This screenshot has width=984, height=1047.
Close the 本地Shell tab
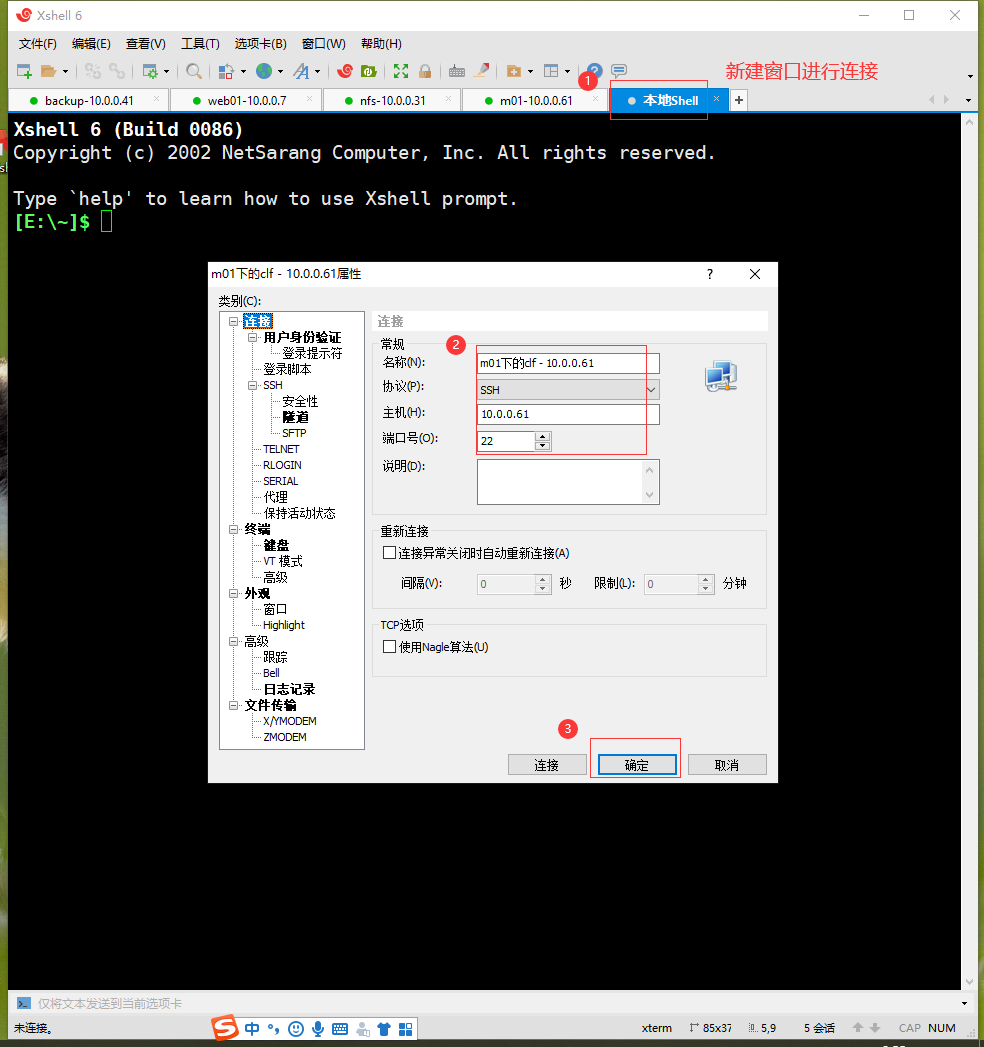[x=716, y=99]
